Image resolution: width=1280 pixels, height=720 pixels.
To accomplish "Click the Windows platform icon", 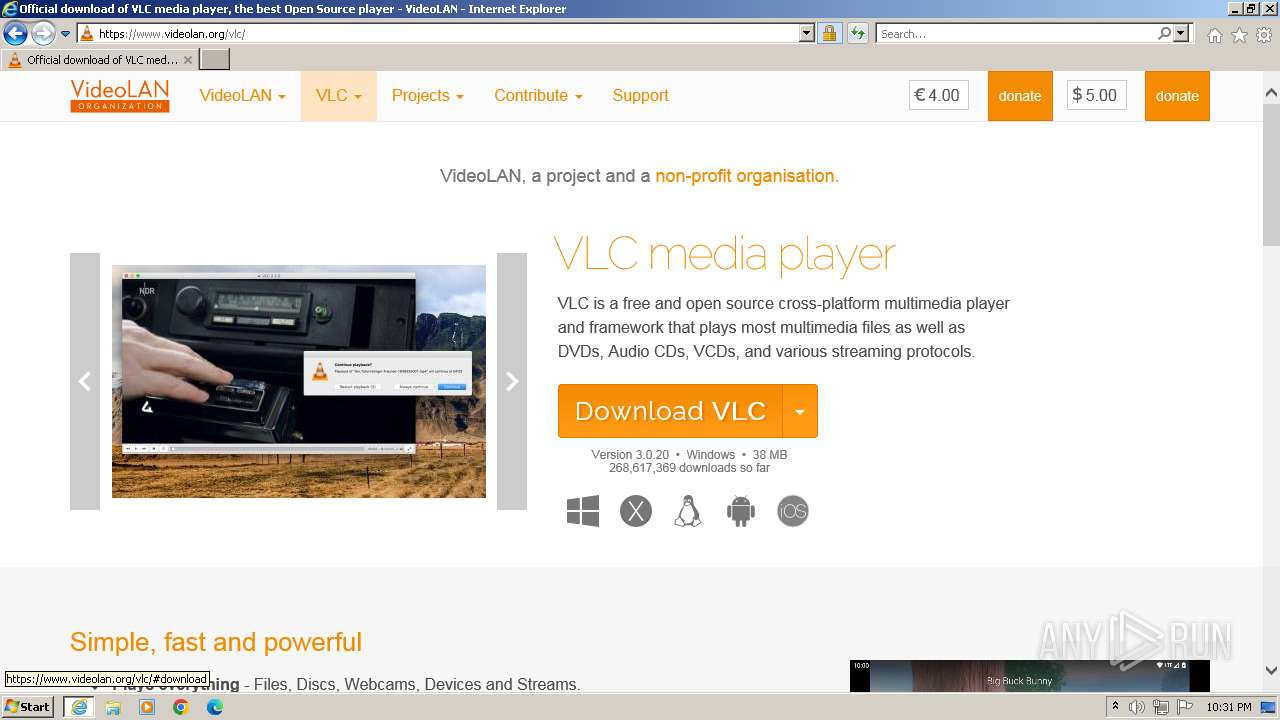I will [x=583, y=511].
